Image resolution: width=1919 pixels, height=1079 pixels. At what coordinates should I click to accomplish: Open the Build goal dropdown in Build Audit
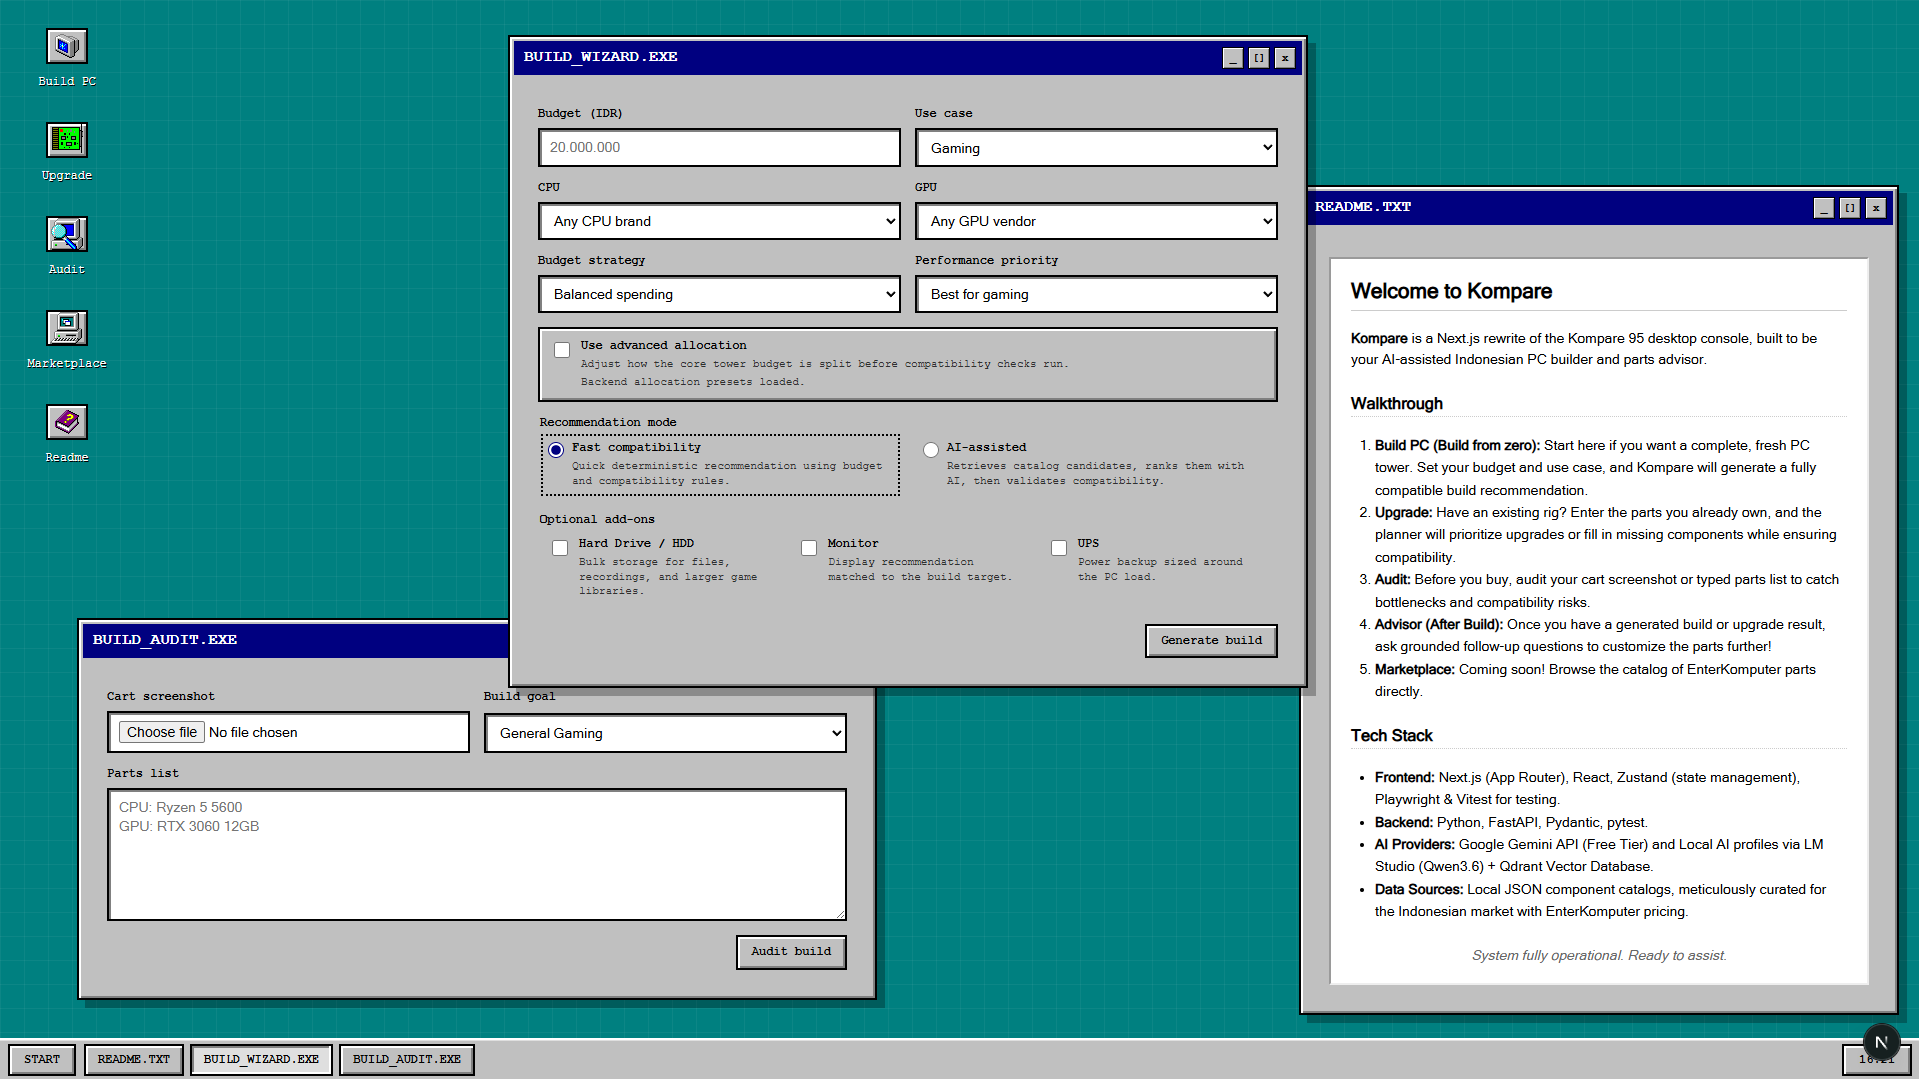click(665, 733)
